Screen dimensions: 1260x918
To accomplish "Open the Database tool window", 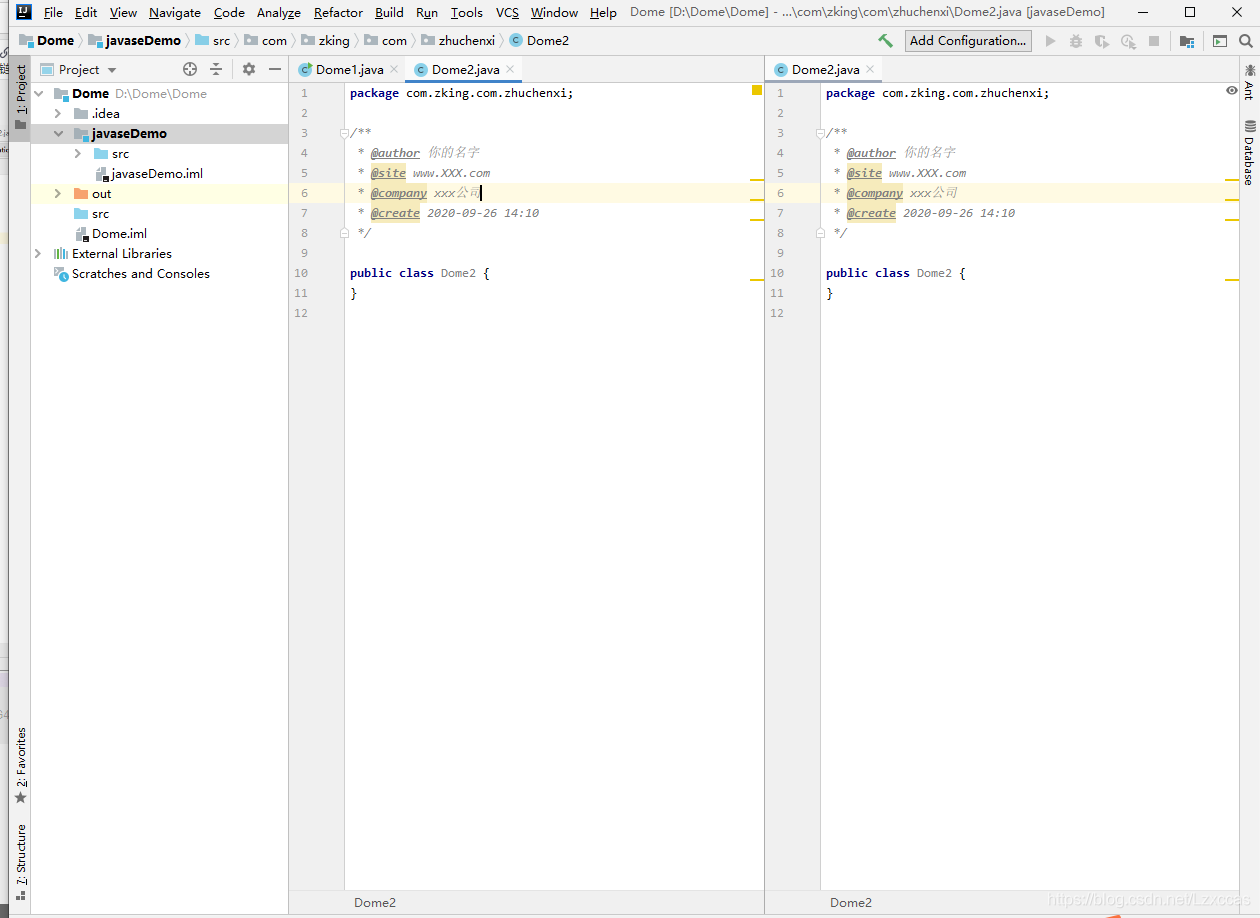I will [x=1249, y=152].
